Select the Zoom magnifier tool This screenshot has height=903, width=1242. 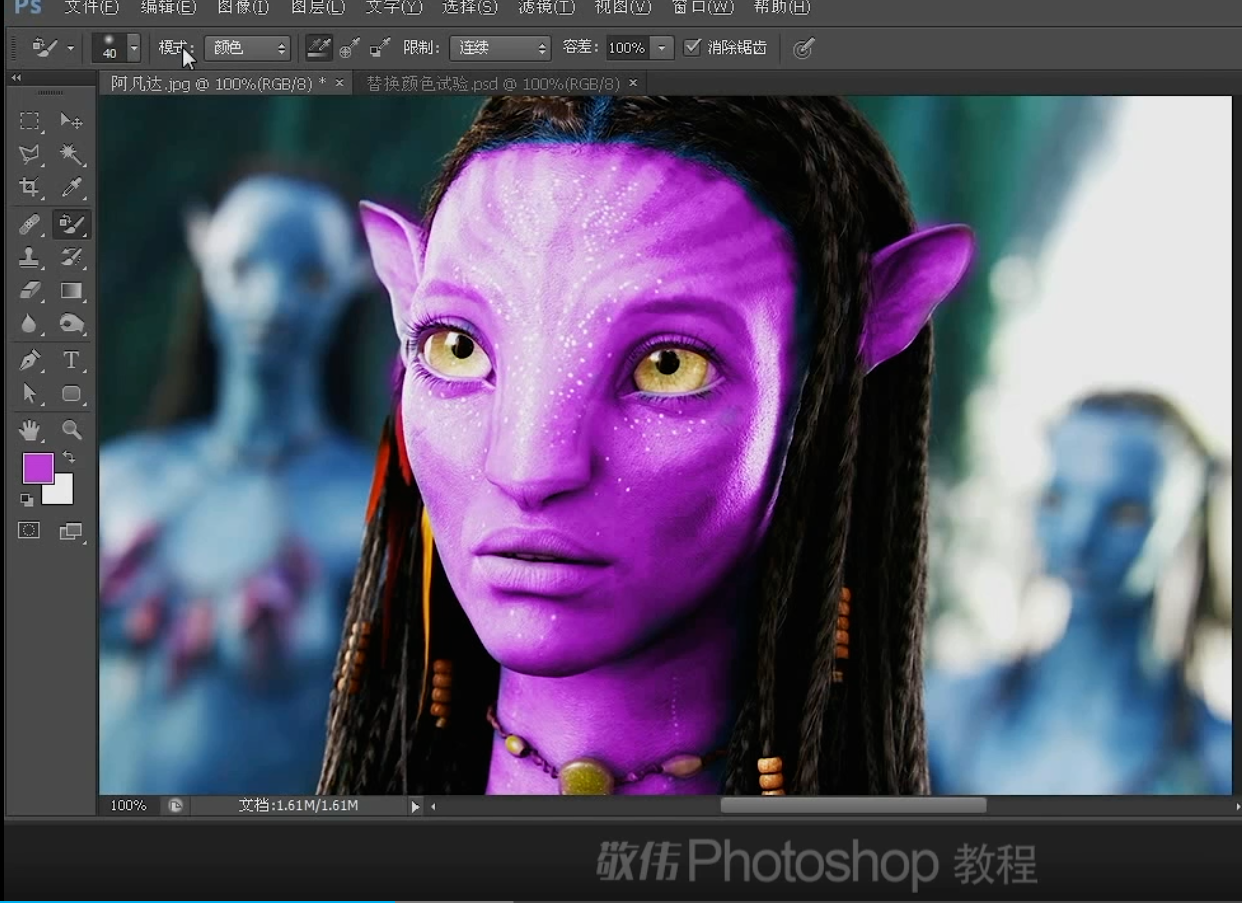tap(71, 430)
